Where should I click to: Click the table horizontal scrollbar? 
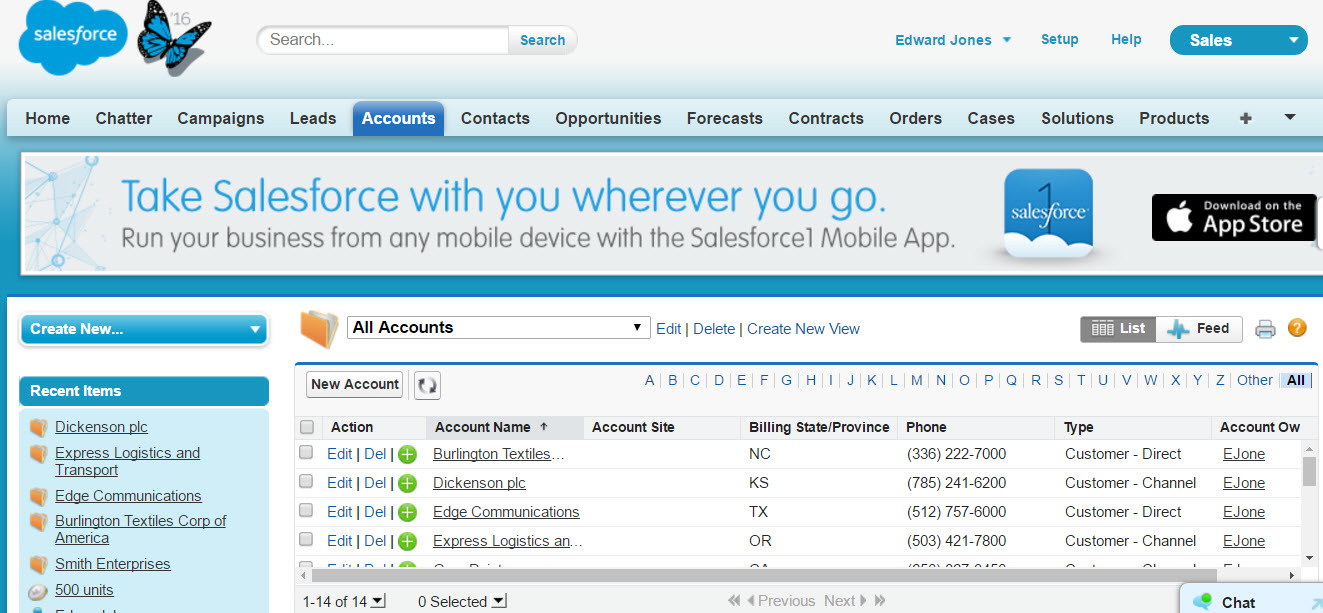765,575
